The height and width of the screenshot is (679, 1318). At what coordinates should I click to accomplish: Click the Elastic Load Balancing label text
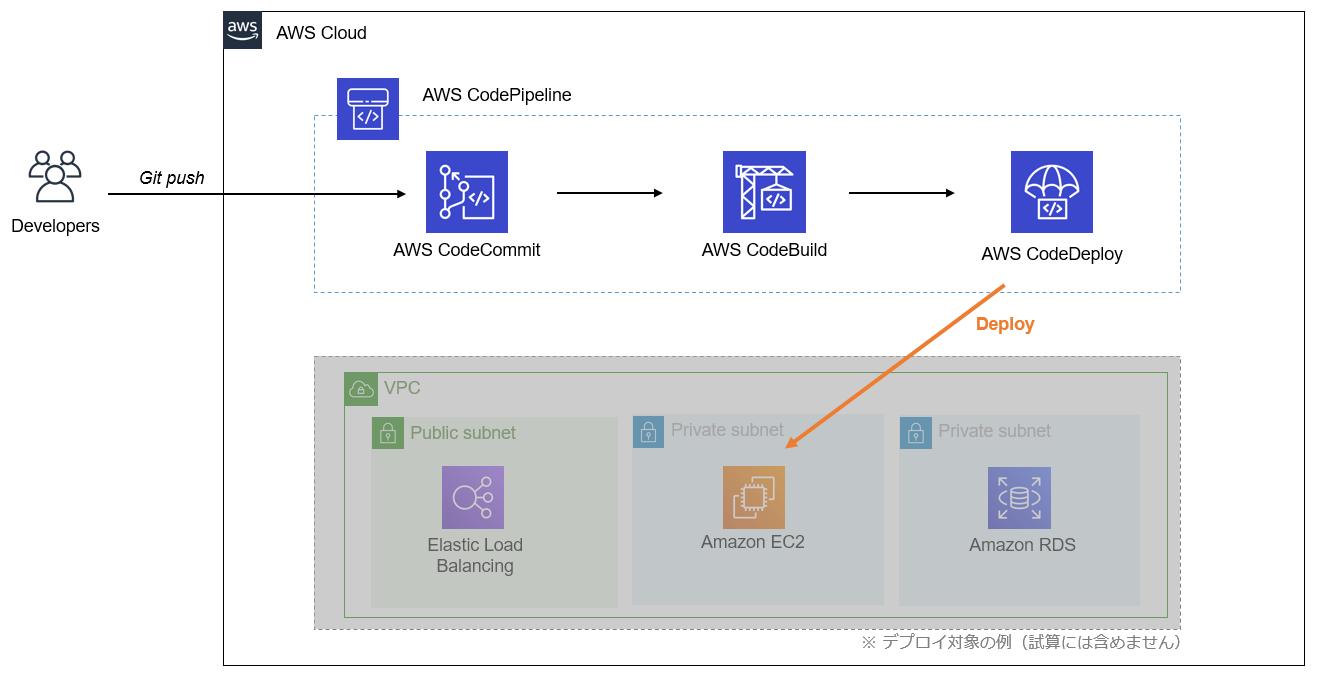[475, 555]
